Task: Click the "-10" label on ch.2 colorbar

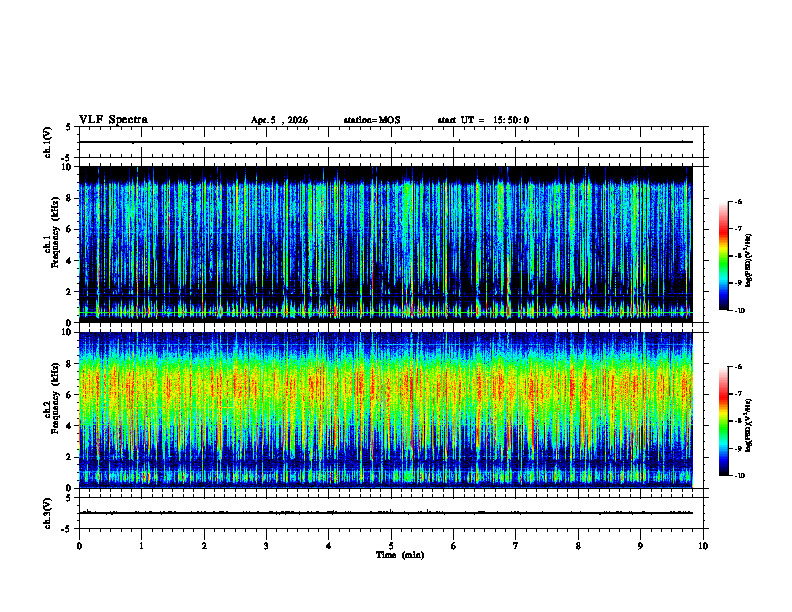Action: pos(739,476)
